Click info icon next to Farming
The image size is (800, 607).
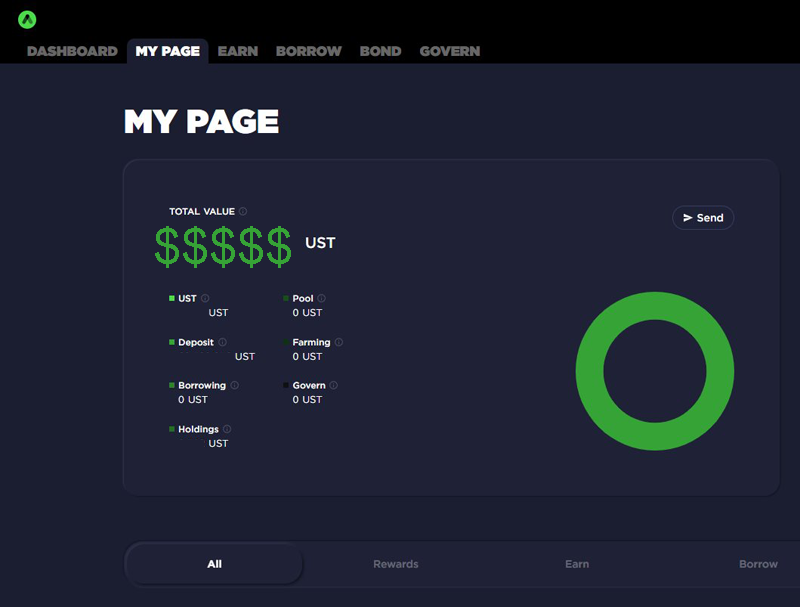coord(339,342)
